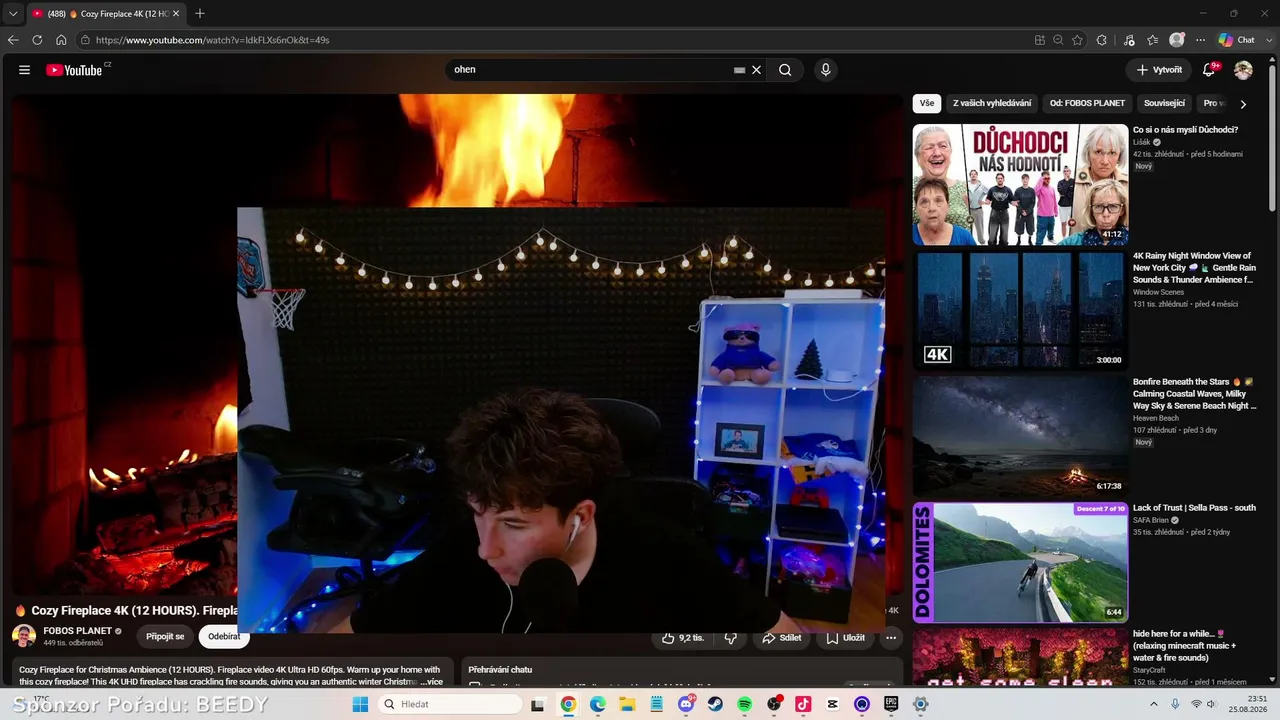The width and height of the screenshot is (1280, 720).
Task: Show hidden system tray icons
Action: pos(1154,704)
